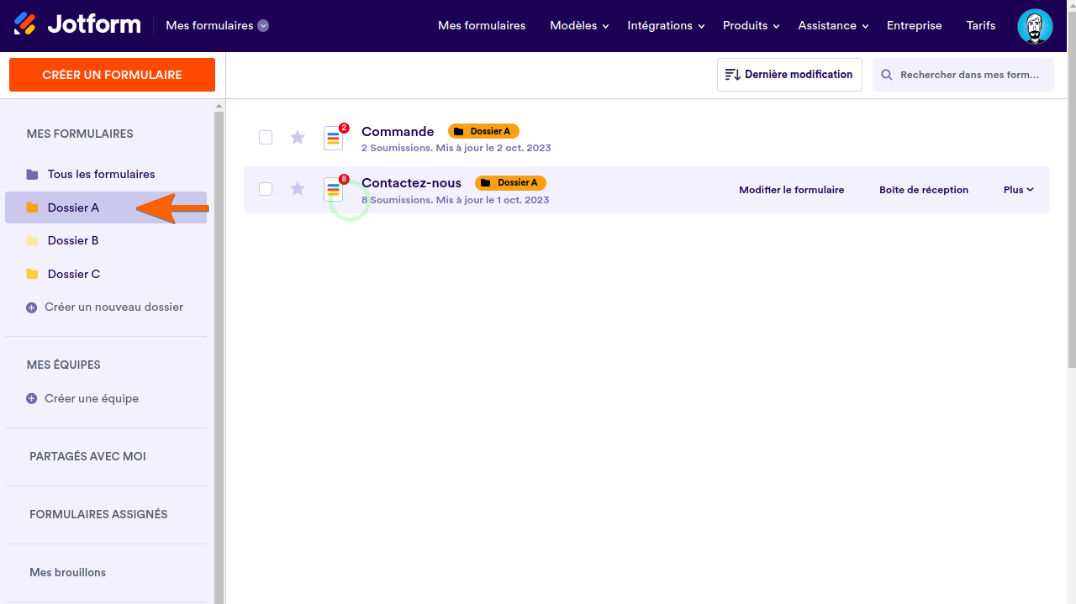Expand the Intégrations menu
This screenshot has height=604, width=1076.
point(666,25)
